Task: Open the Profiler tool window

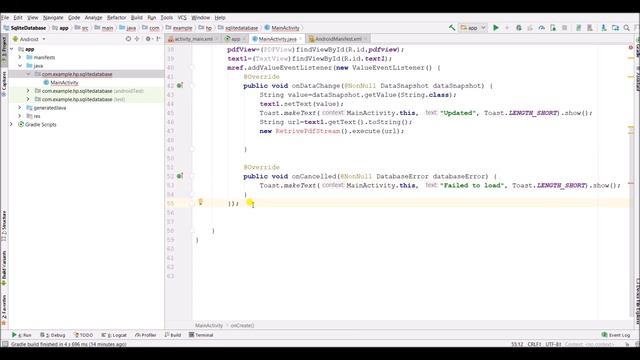Action: 146,335
